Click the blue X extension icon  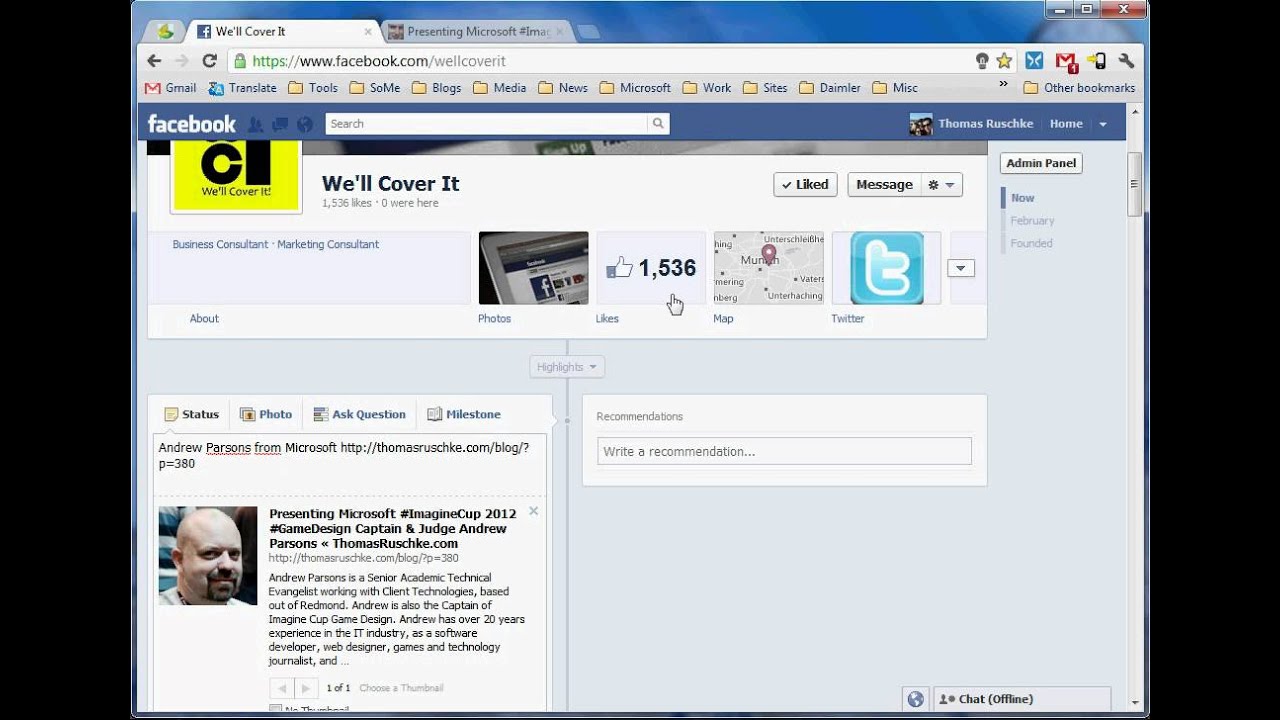coord(1034,61)
